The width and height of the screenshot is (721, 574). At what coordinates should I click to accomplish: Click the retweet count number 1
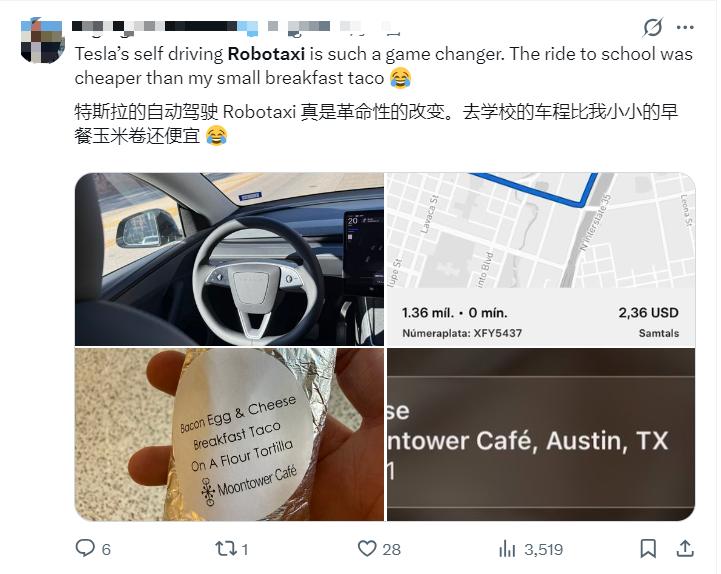point(245,549)
